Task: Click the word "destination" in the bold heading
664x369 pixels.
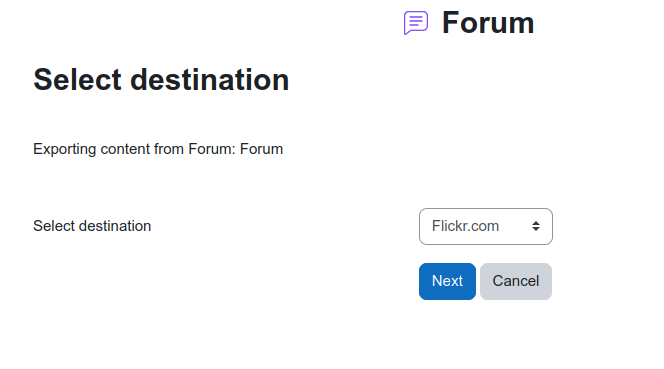Action: [x=210, y=80]
